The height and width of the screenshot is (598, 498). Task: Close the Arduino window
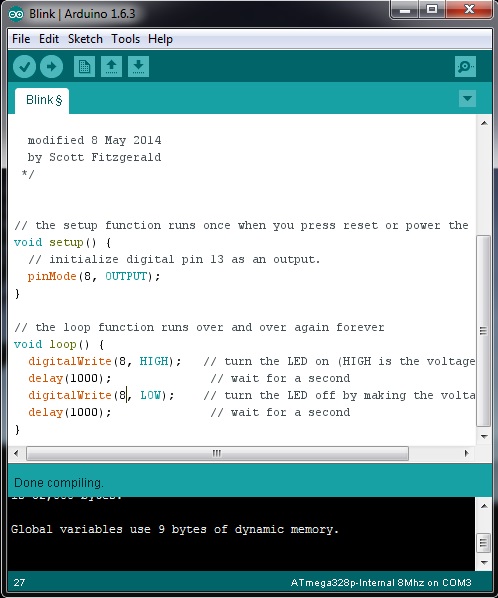tap(469, 10)
